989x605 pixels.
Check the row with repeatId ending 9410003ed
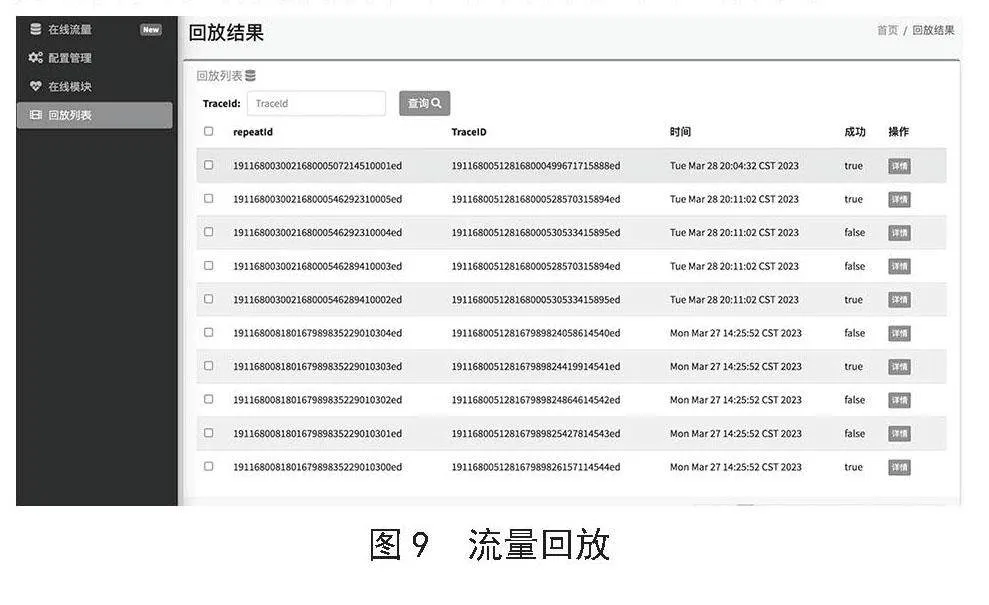[x=208, y=266]
